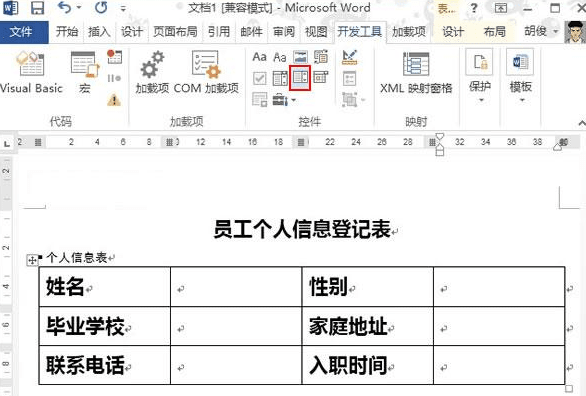Switch to the 审阅 tab
586x396 pixels.
click(284, 31)
